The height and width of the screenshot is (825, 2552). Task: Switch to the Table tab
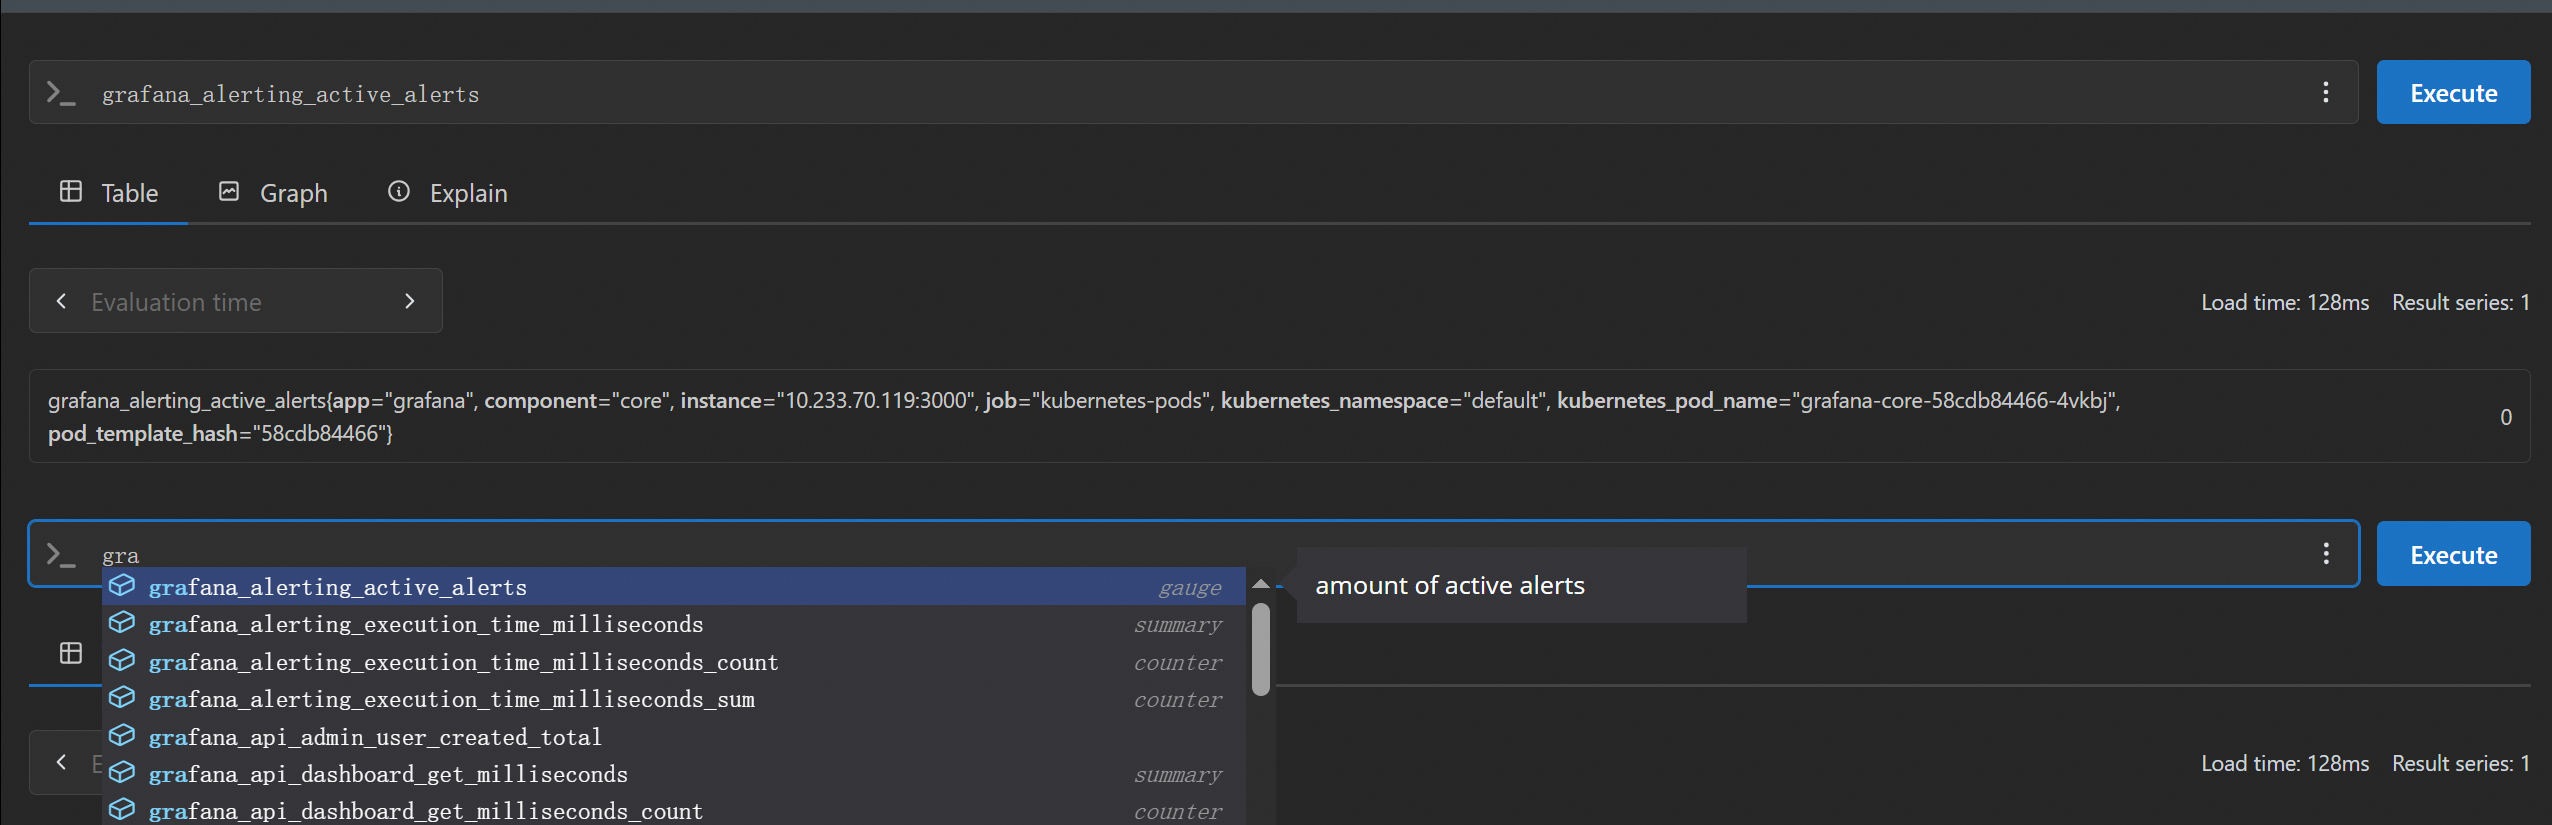[109, 193]
